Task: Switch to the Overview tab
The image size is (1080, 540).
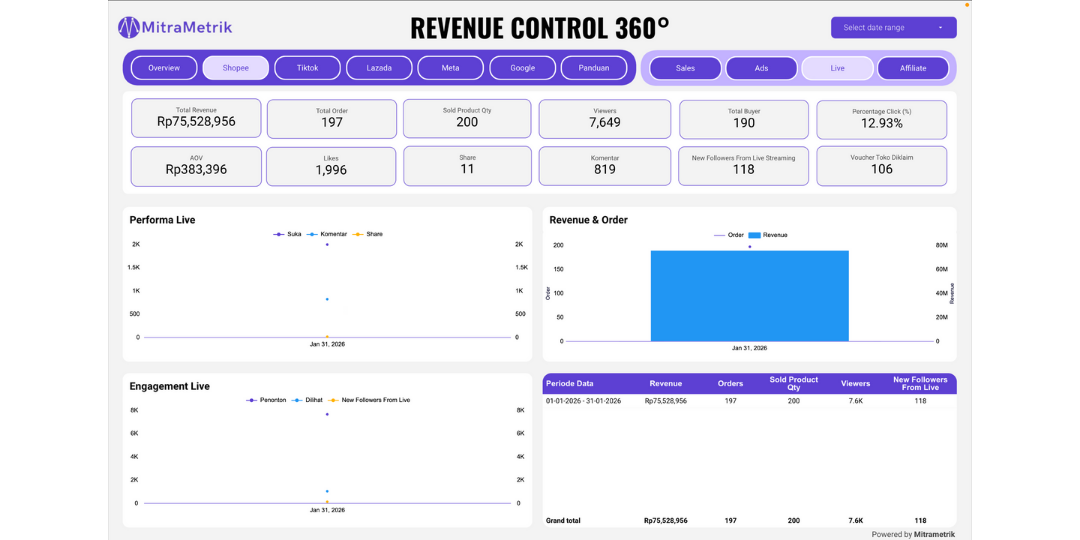Action: pyautogui.click(x=164, y=68)
